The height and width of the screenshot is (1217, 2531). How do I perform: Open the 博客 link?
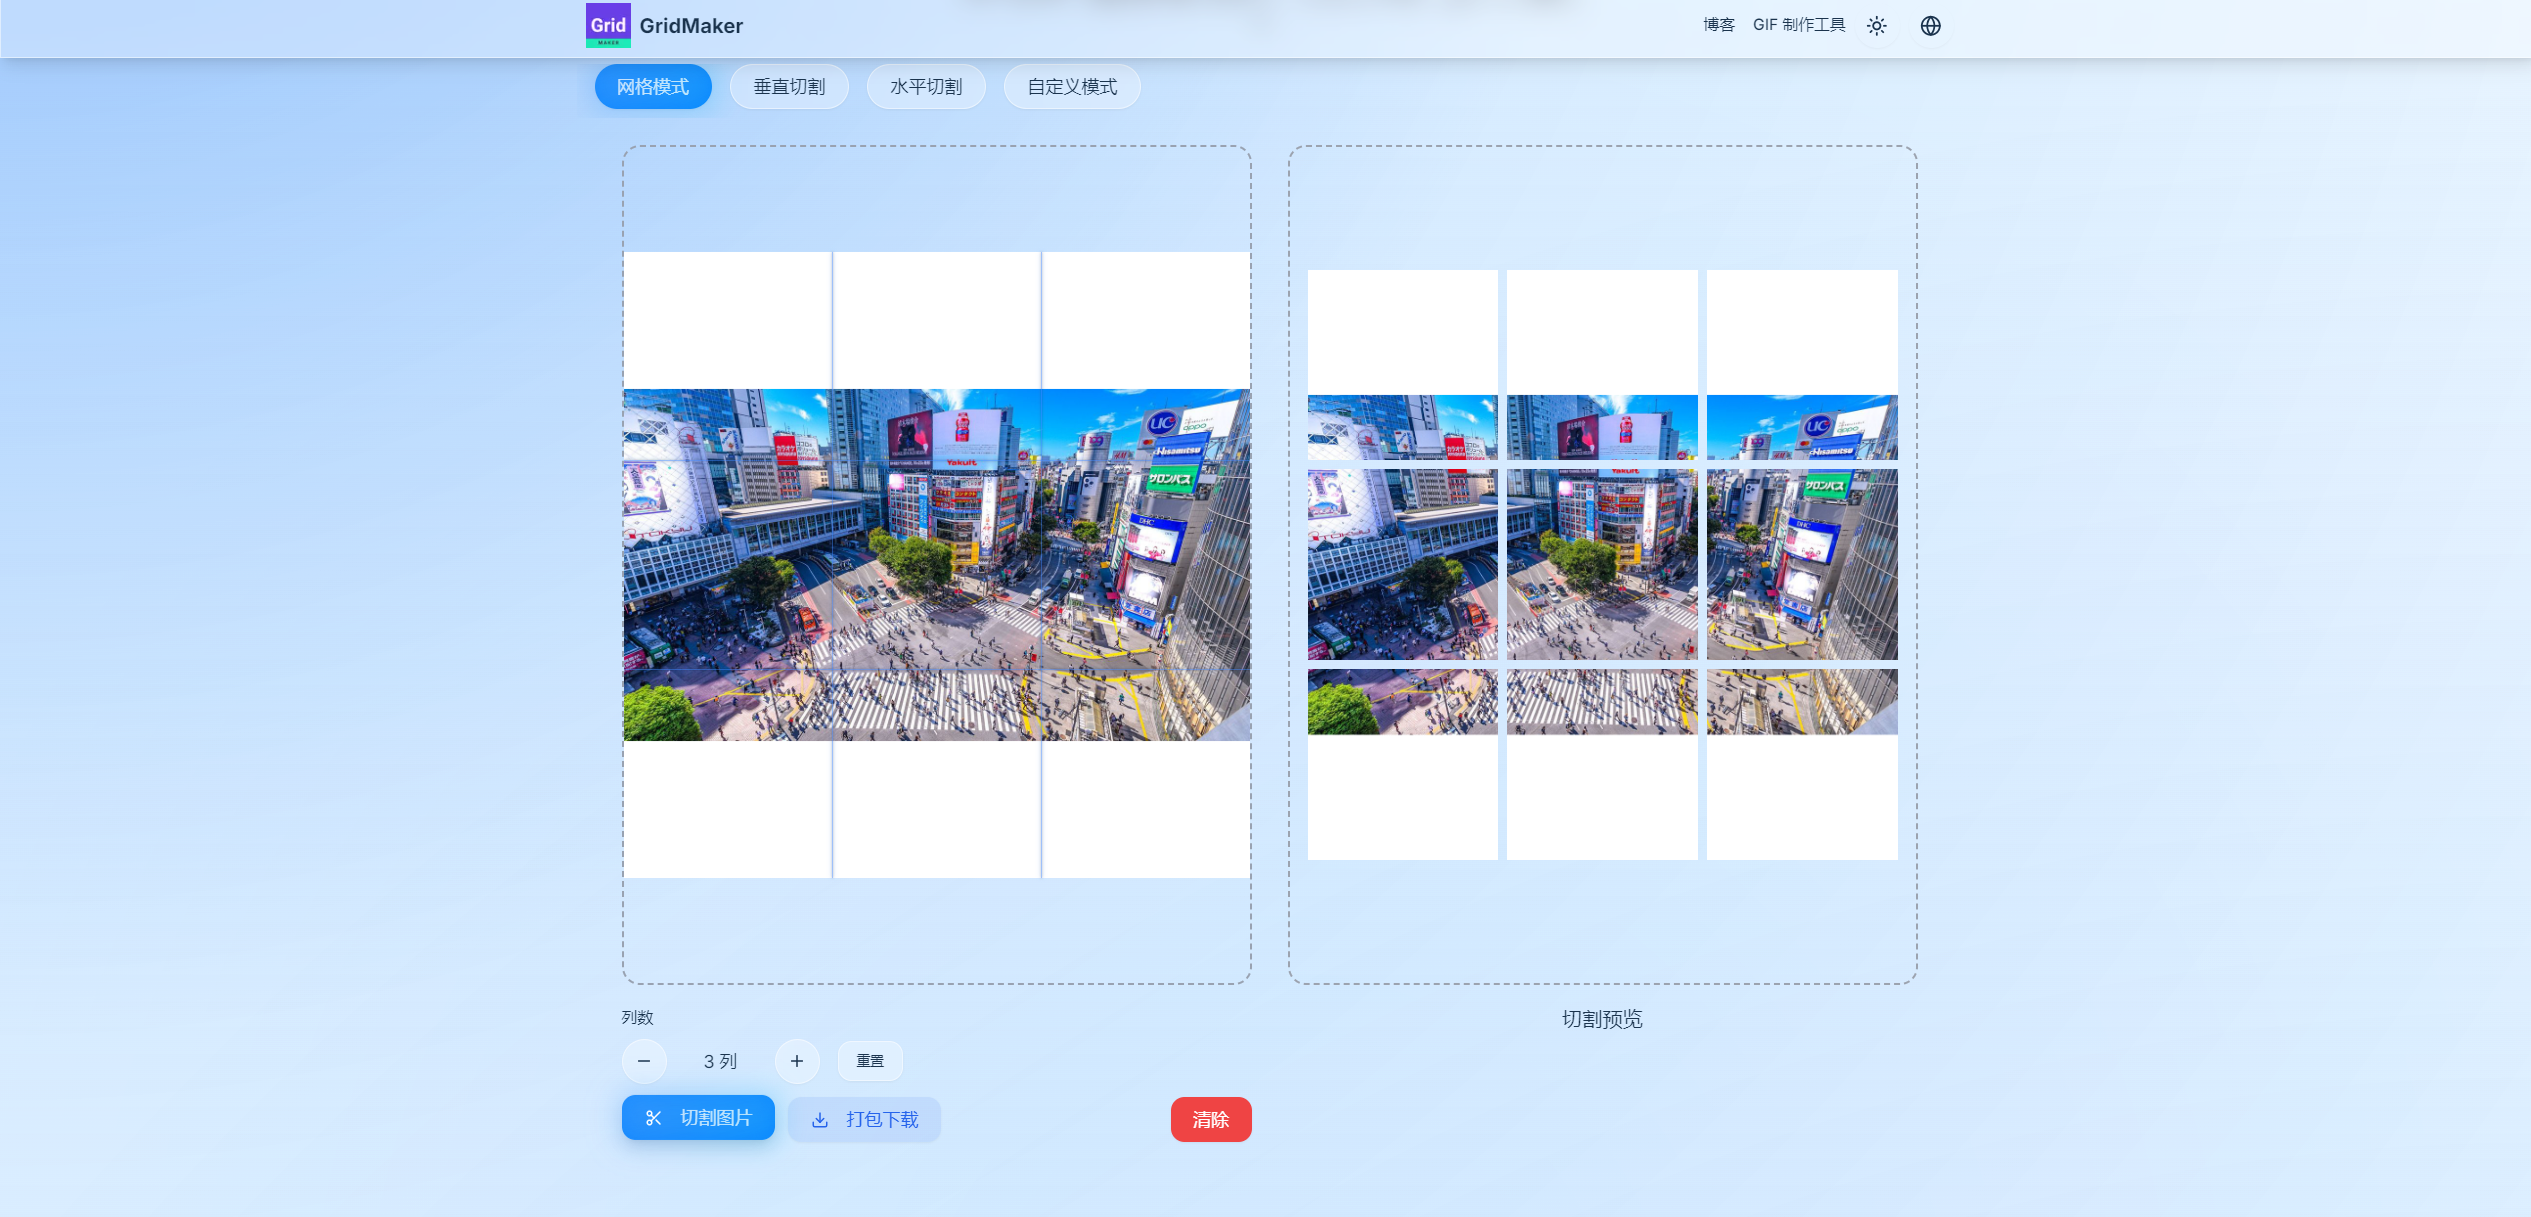click(1716, 25)
